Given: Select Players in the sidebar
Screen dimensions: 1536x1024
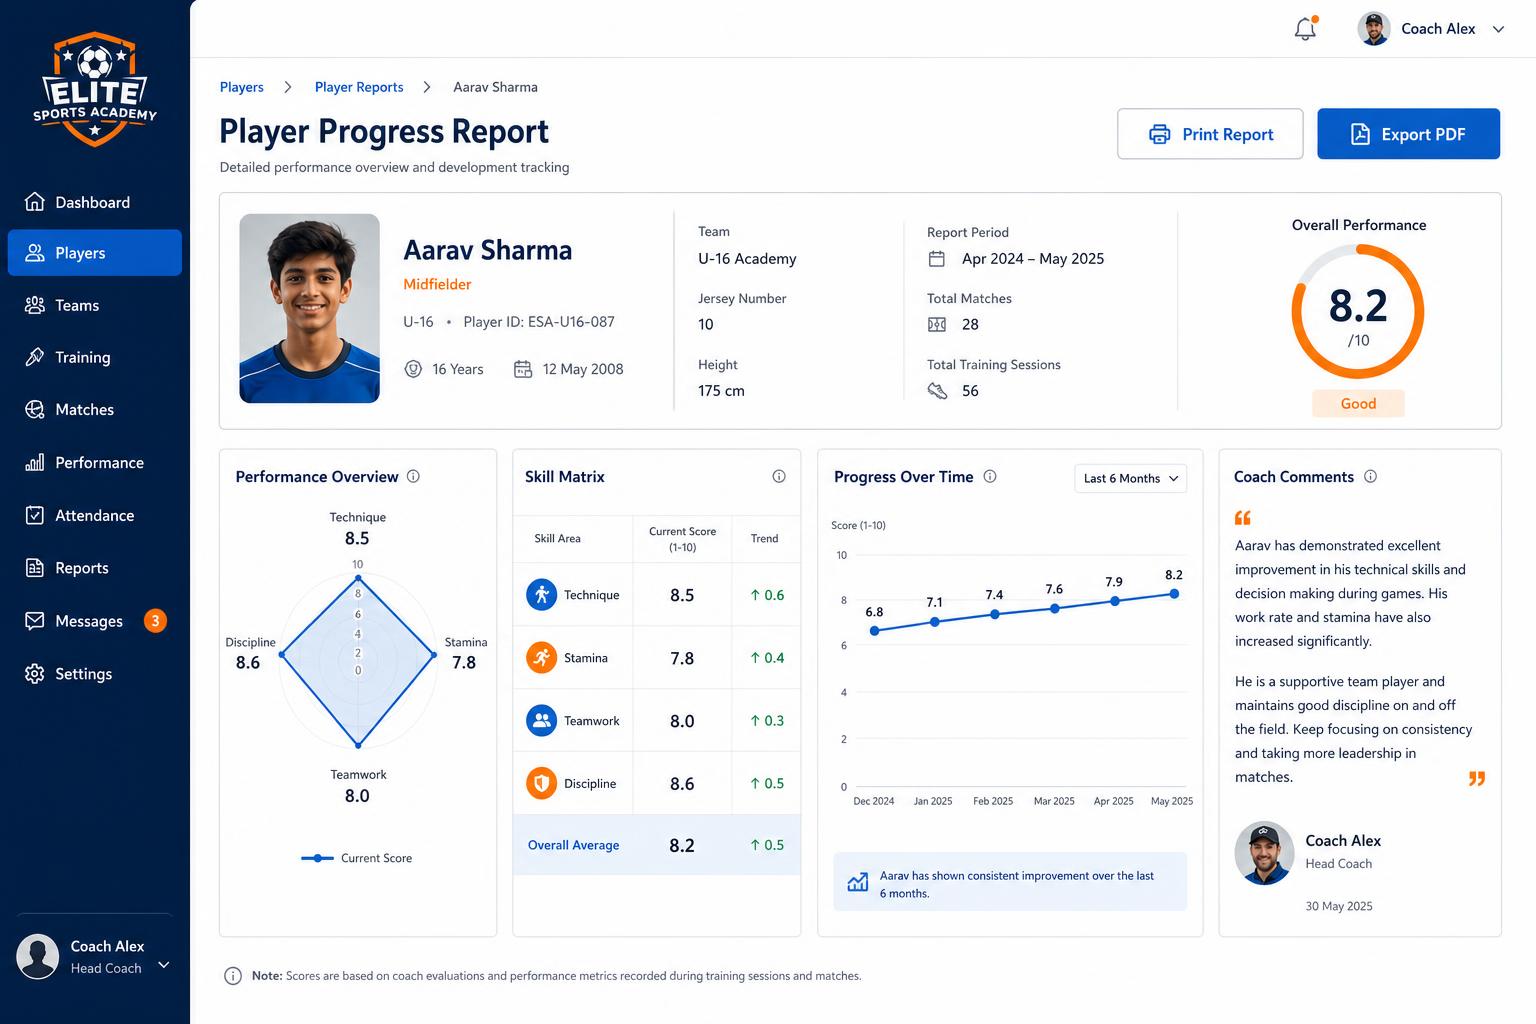Looking at the screenshot, I should coord(94,253).
